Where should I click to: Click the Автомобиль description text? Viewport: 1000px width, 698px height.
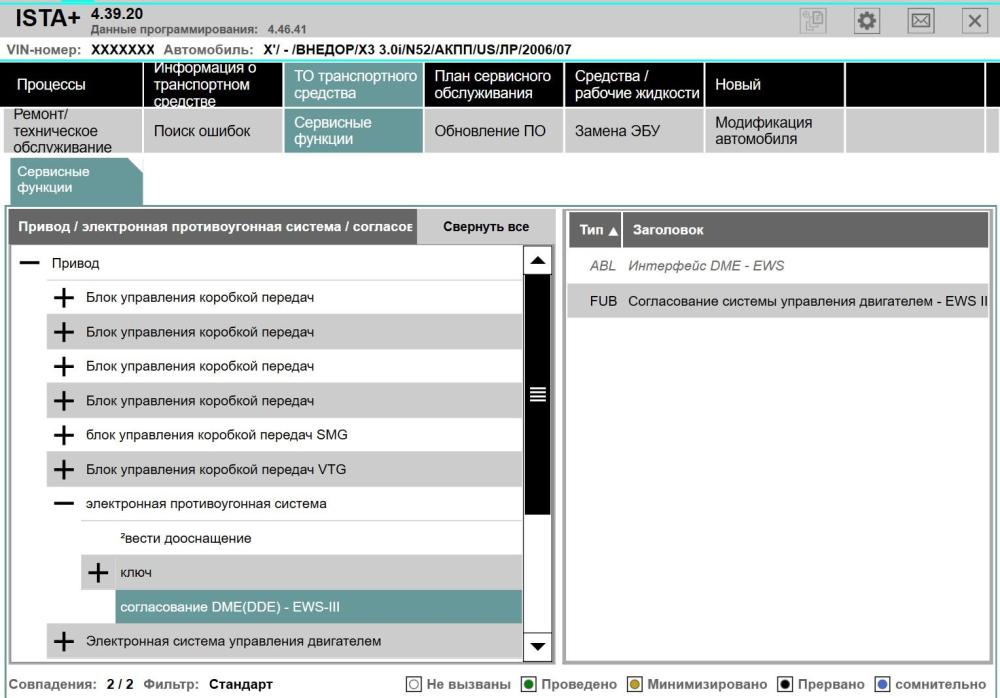click(417, 50)
